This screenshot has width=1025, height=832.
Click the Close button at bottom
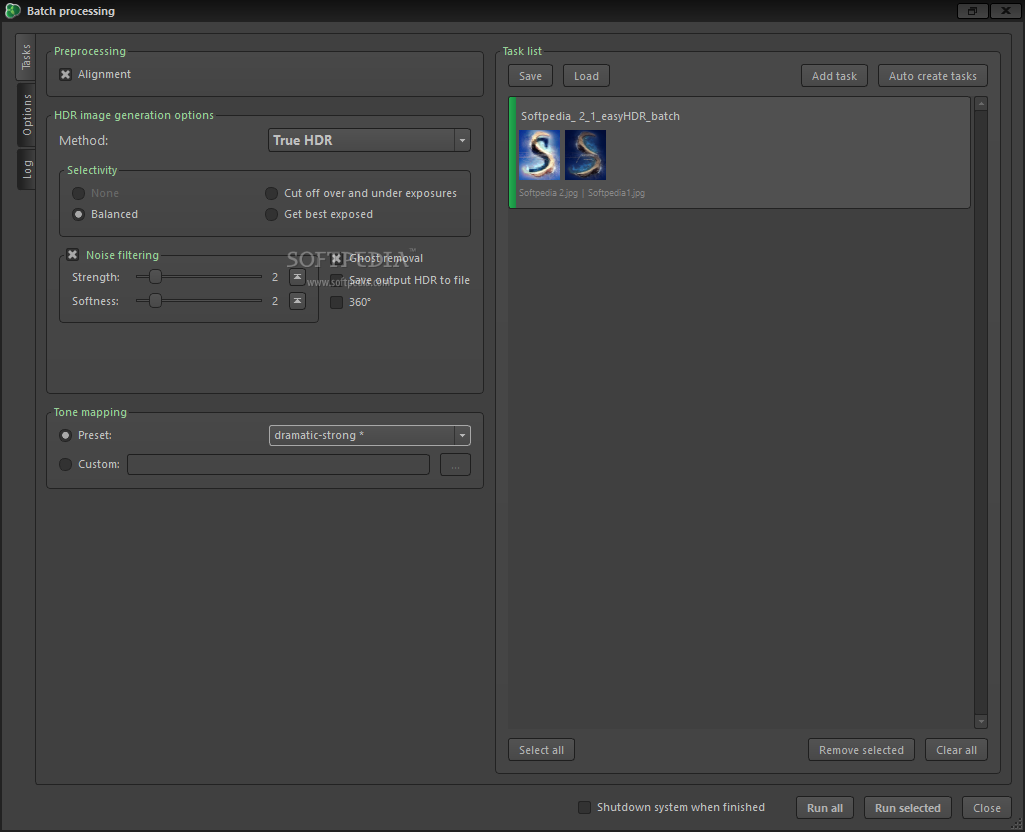pyautogui.click(x=987, y=808)
